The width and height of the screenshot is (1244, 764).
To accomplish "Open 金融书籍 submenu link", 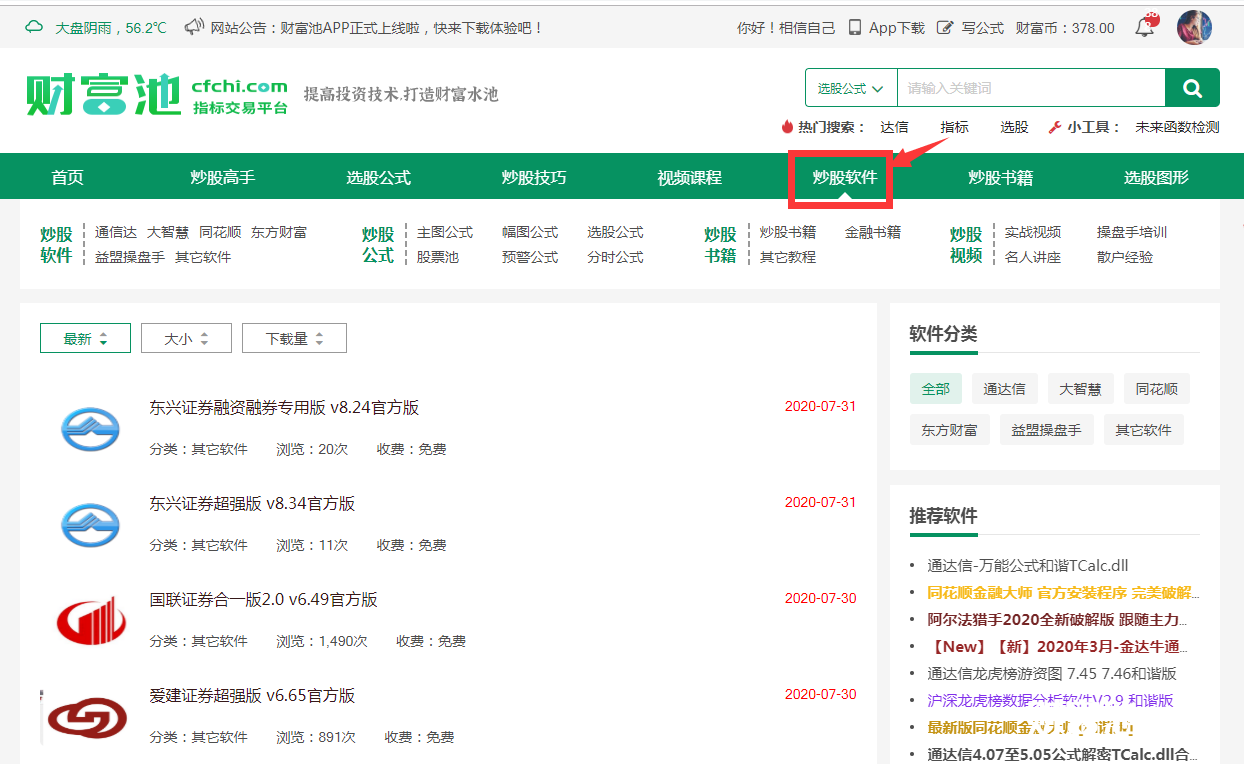I will 873,232.
